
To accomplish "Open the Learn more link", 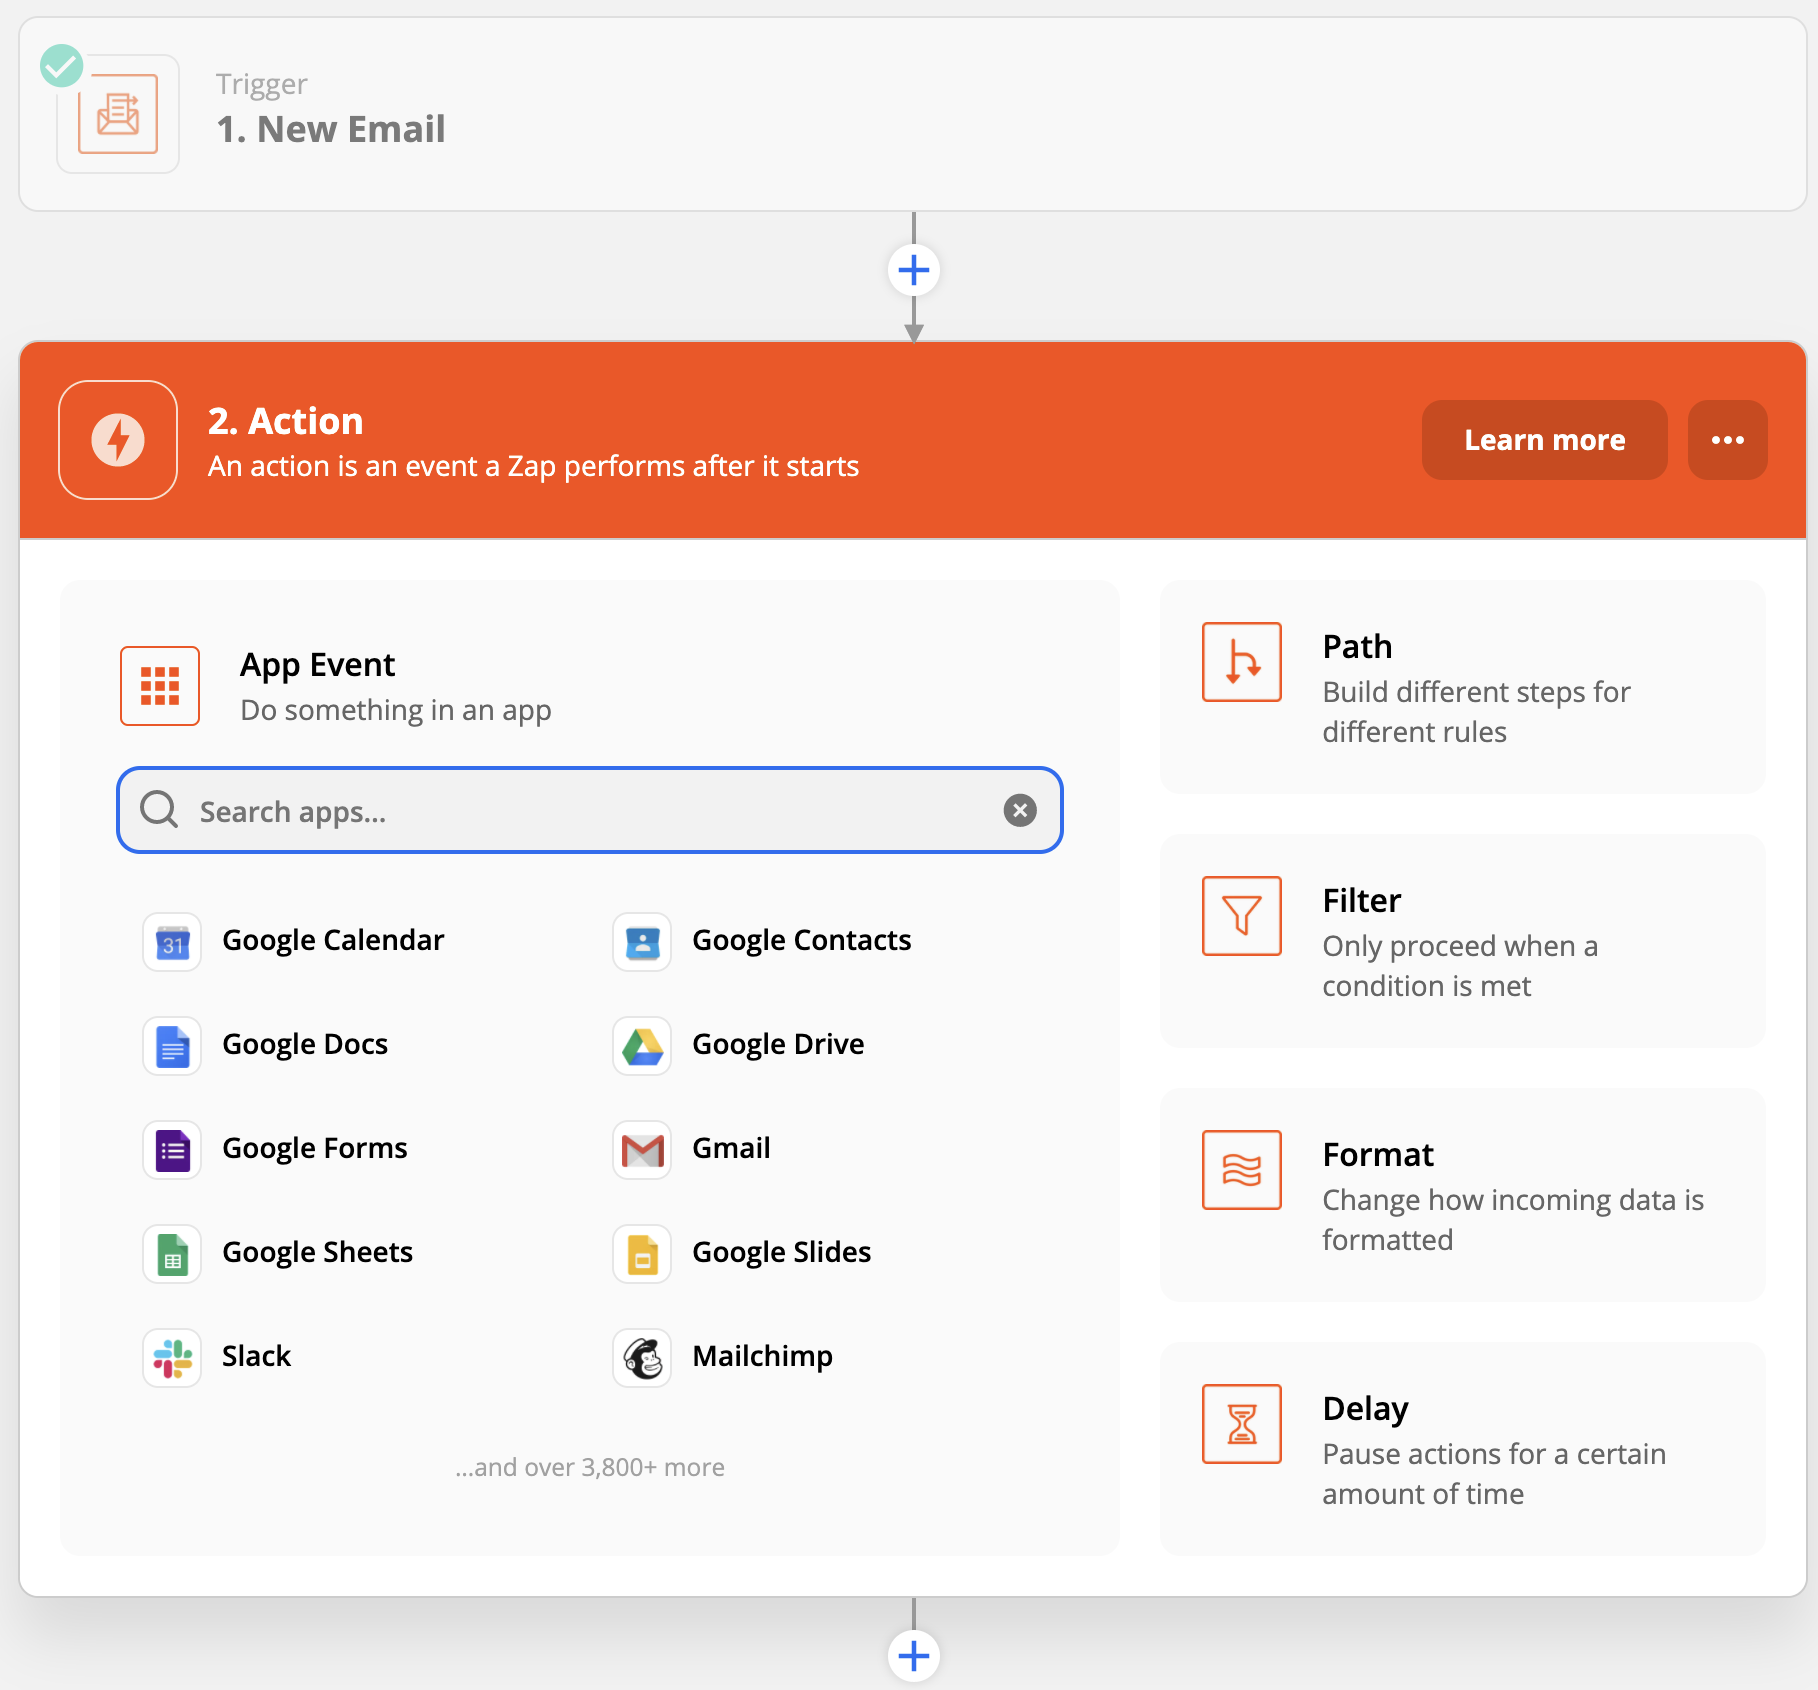I will pos(1545,440).
